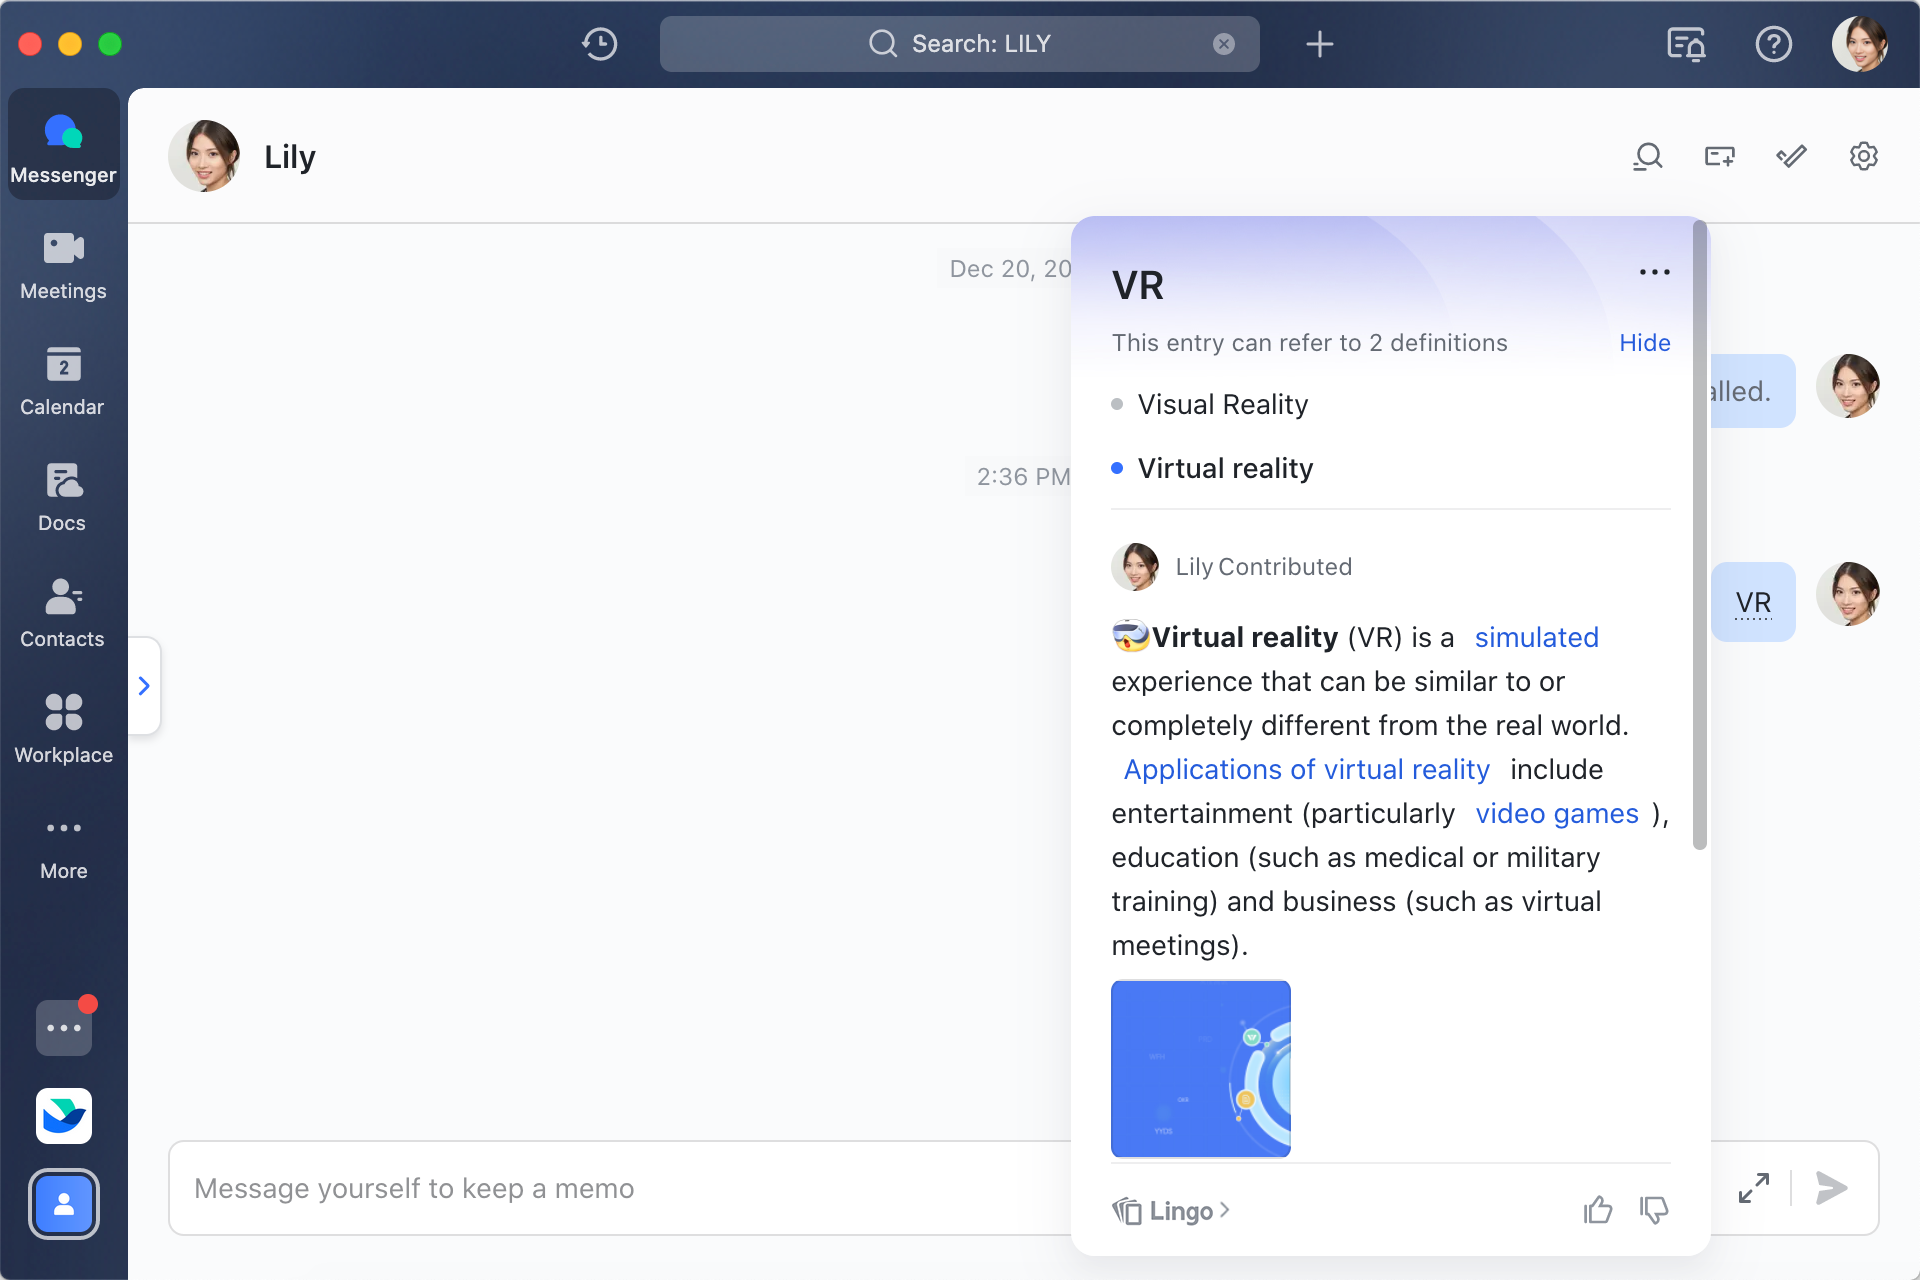Click the send message arrow
This screenshot has width=1920, height=1280.
pos(1831,1188)
